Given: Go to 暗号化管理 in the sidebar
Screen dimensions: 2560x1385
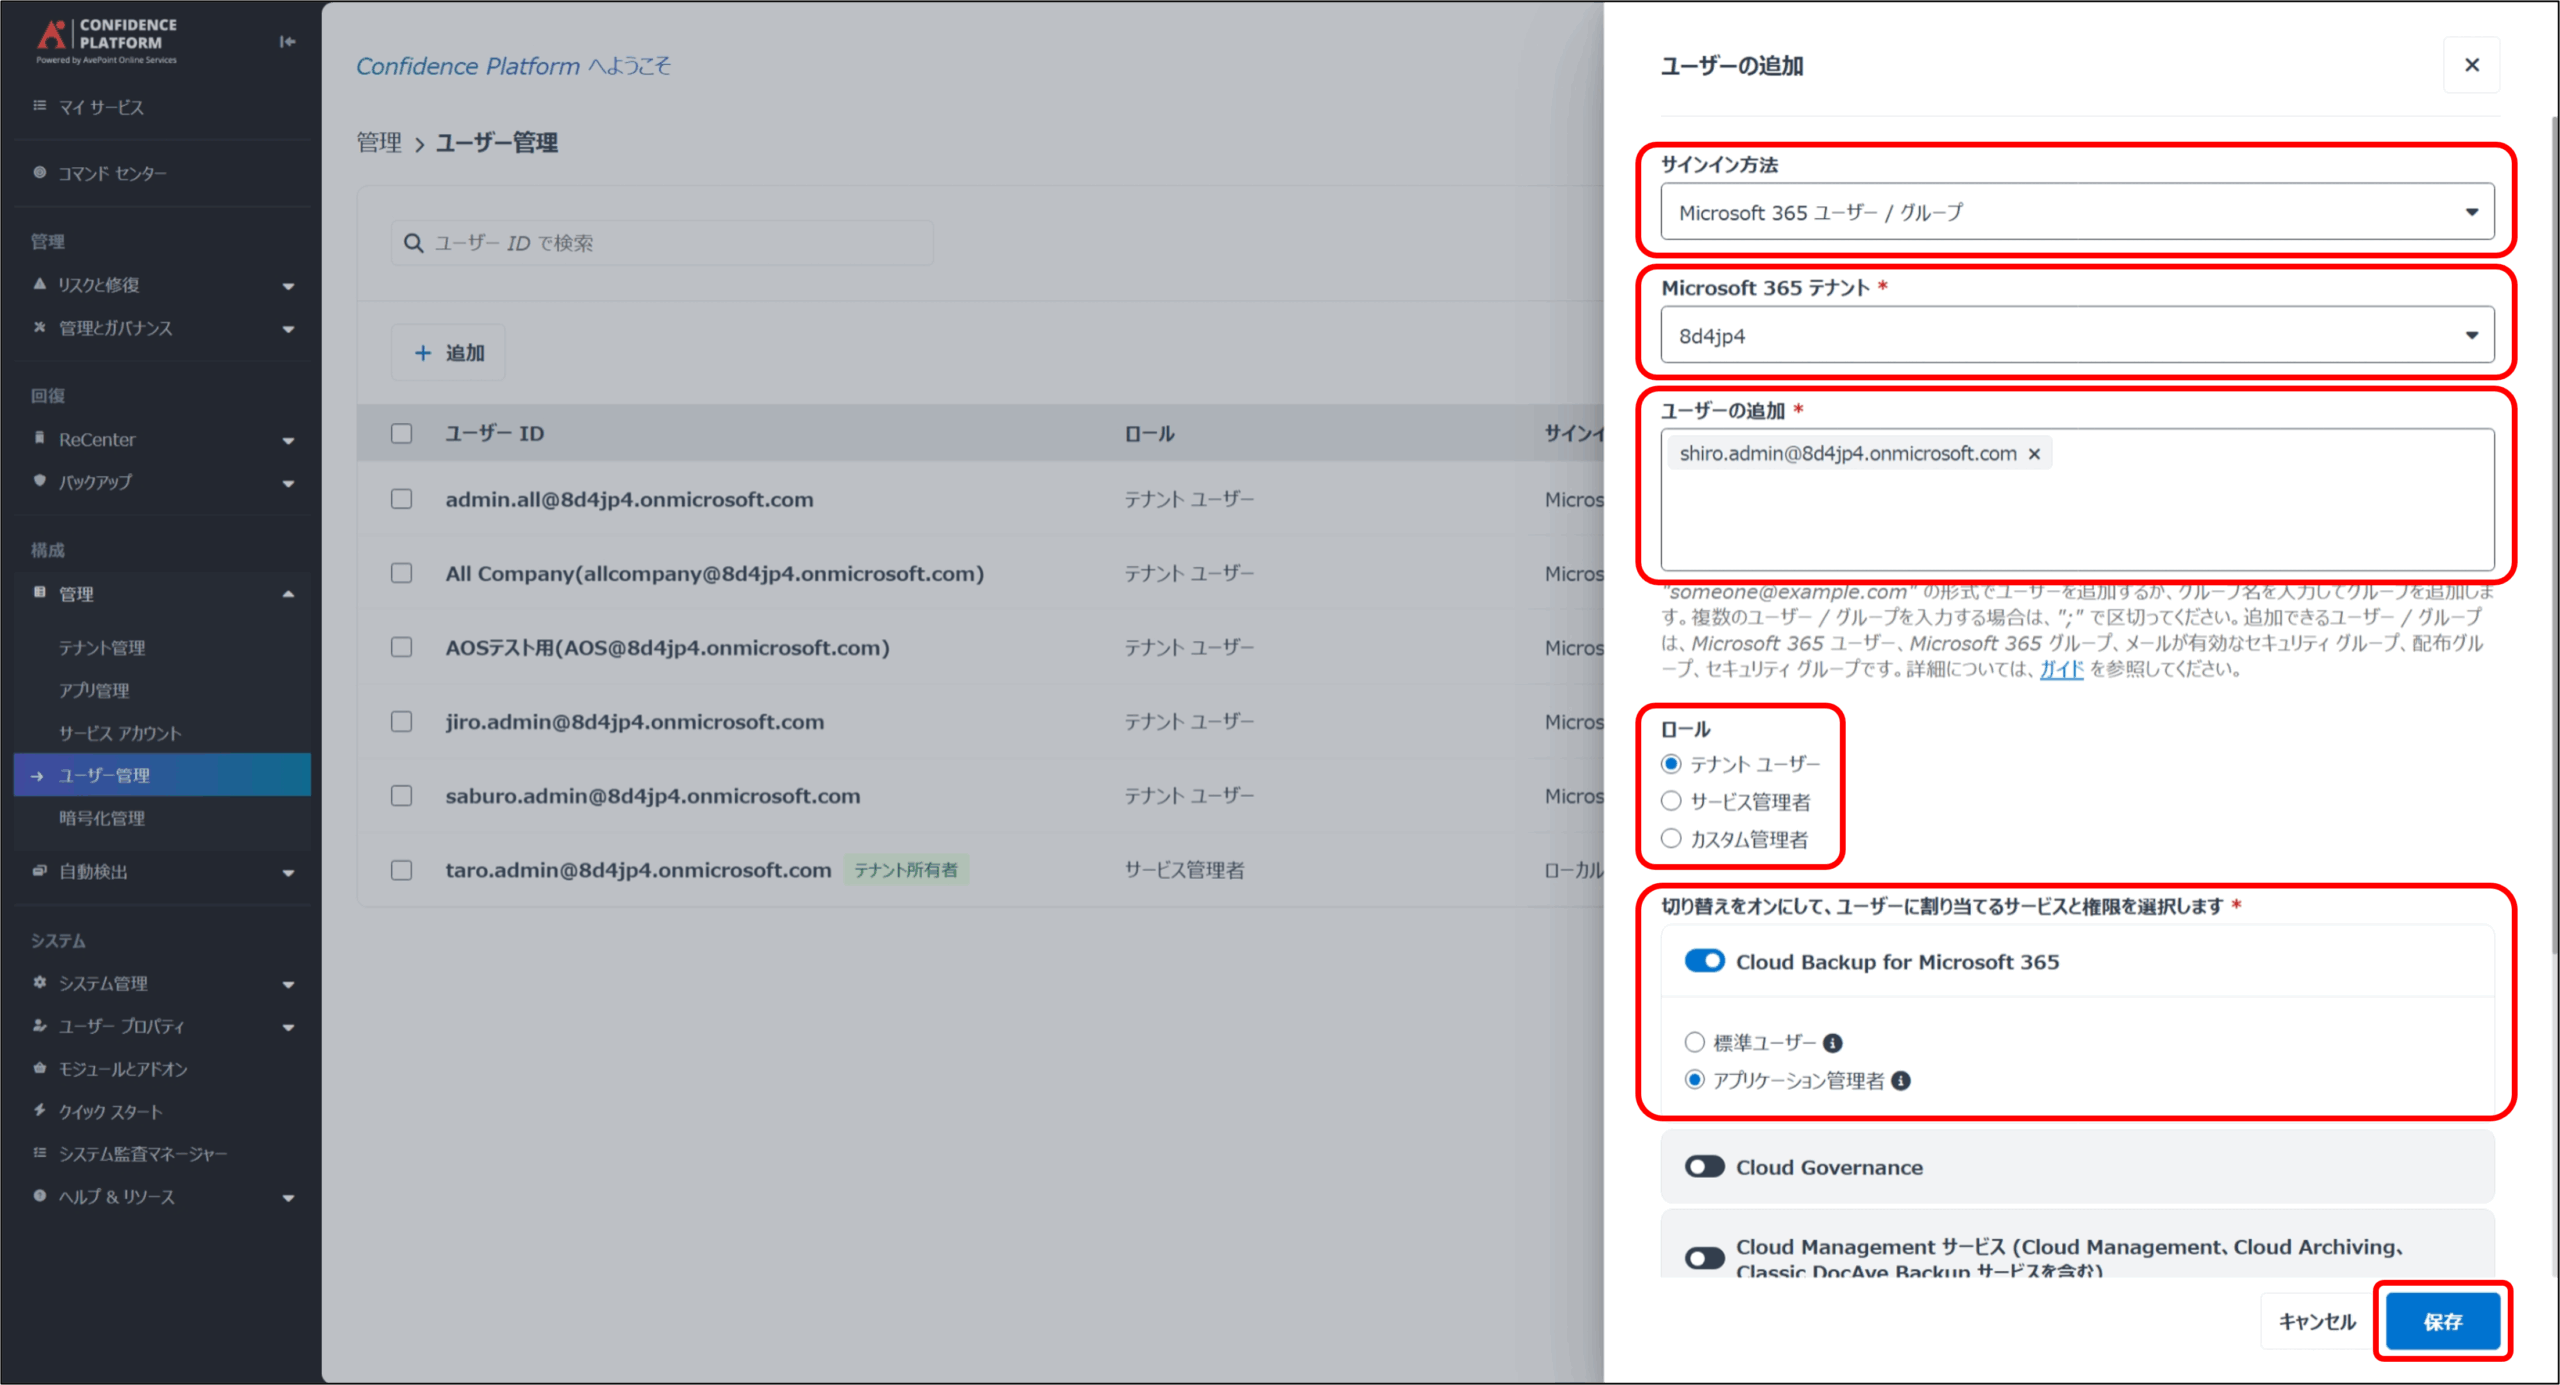Looking at the screenshot, I should pos(102,818).
